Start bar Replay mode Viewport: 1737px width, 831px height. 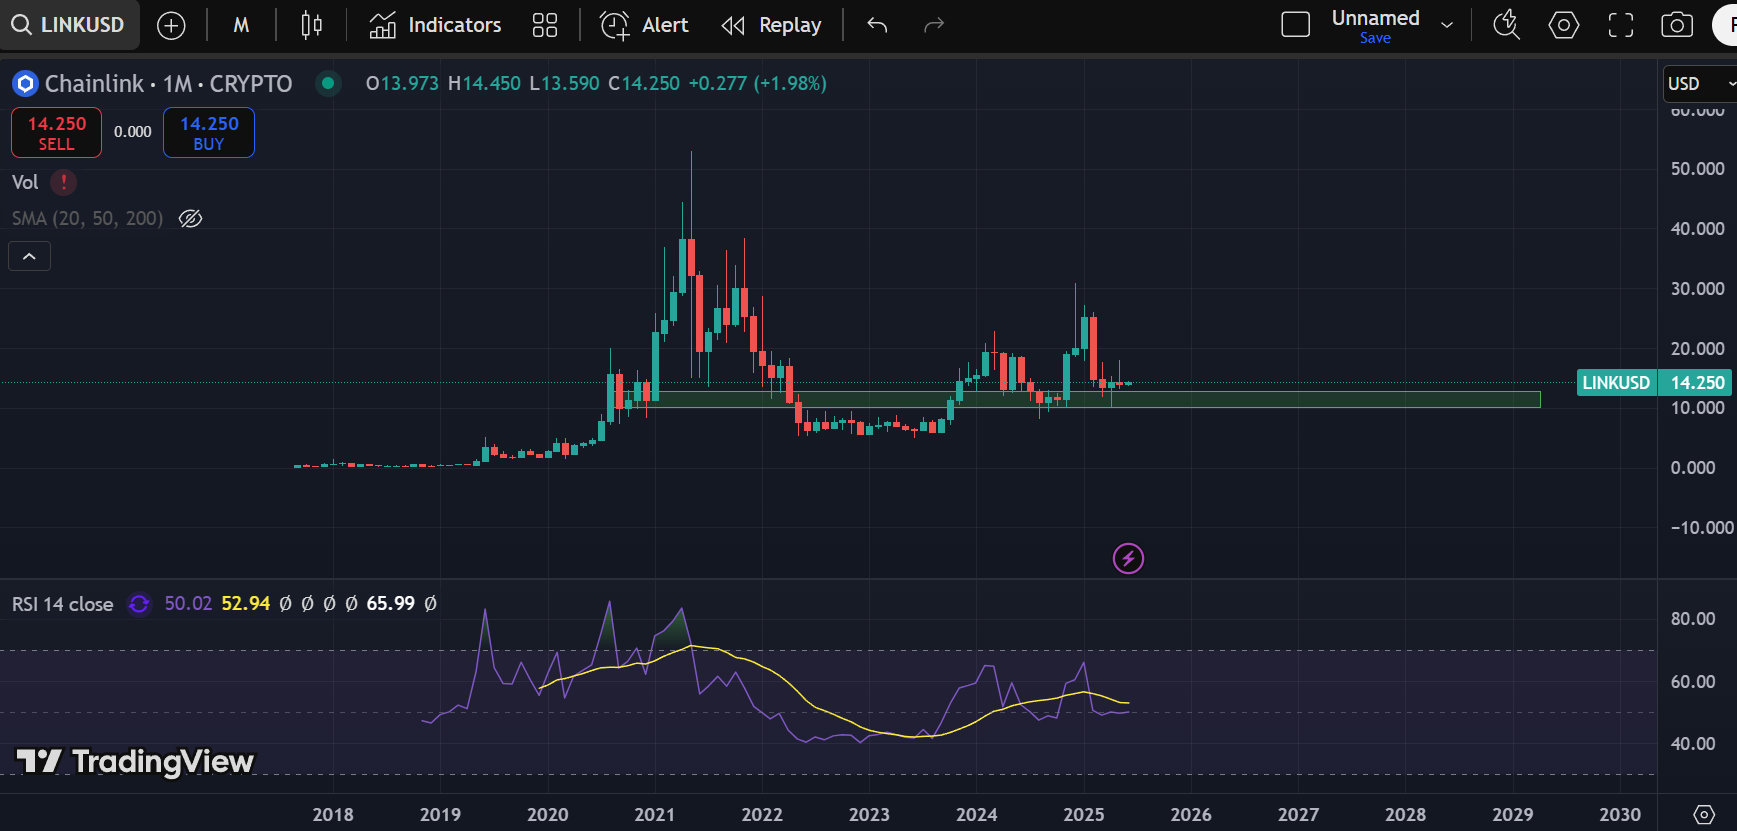tap(771, 25)
